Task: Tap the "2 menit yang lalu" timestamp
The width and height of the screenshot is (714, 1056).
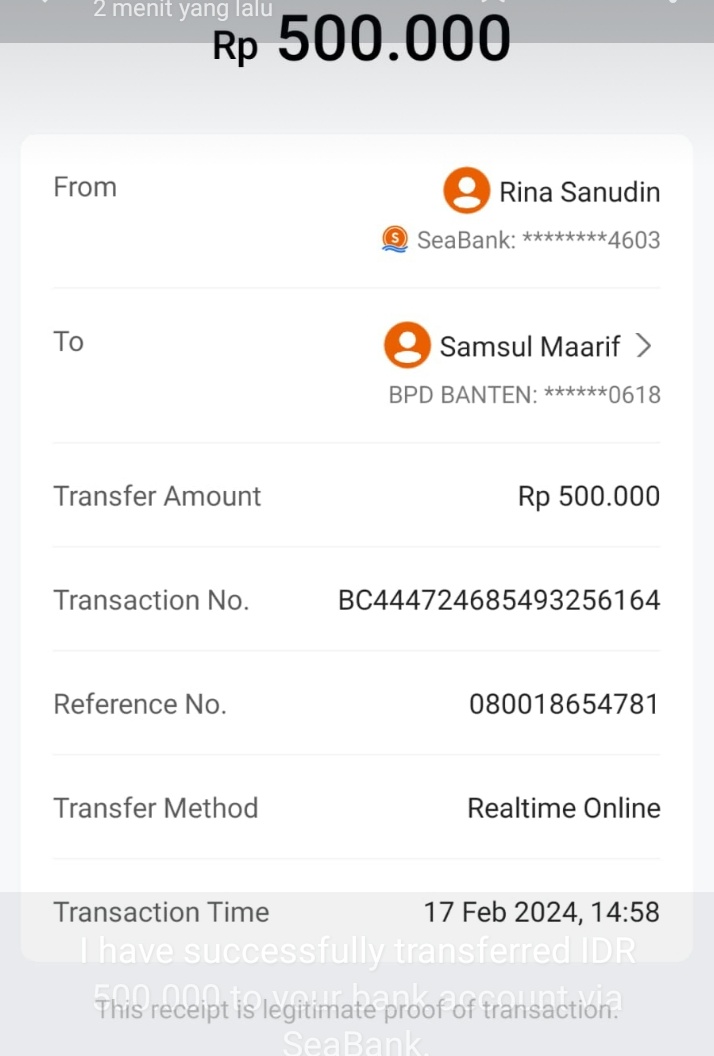Action: (182, 11)
